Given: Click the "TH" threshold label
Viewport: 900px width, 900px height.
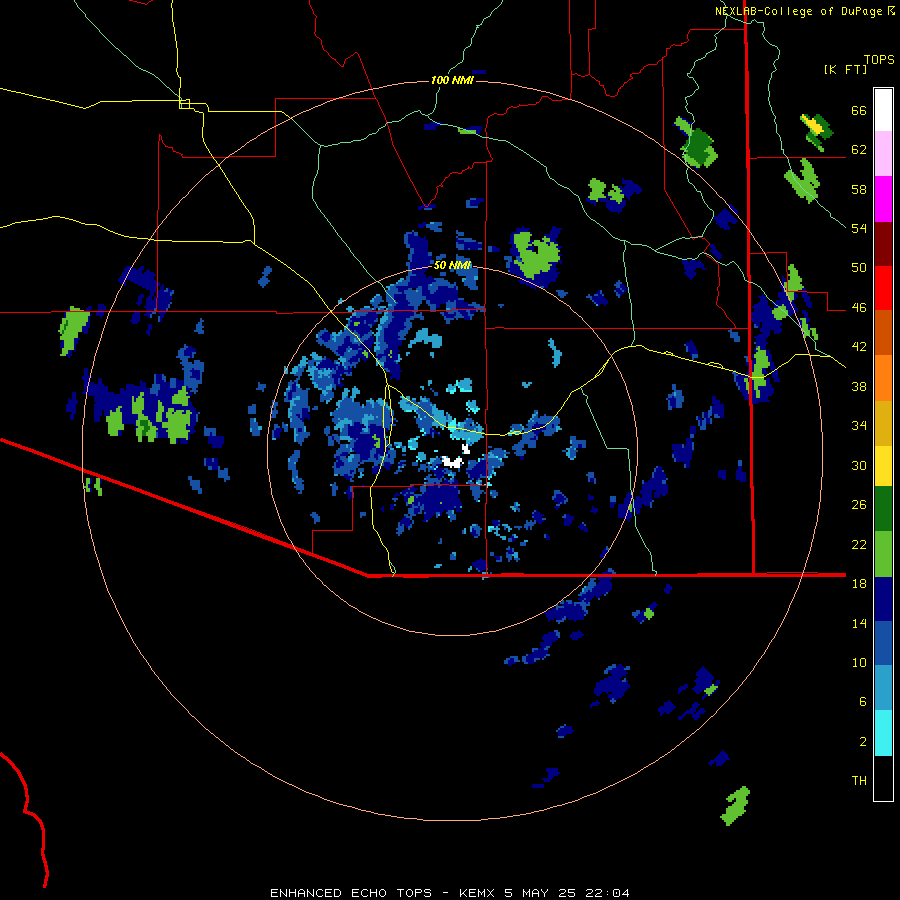Looking at the screenshot, I should click(859, 781).
